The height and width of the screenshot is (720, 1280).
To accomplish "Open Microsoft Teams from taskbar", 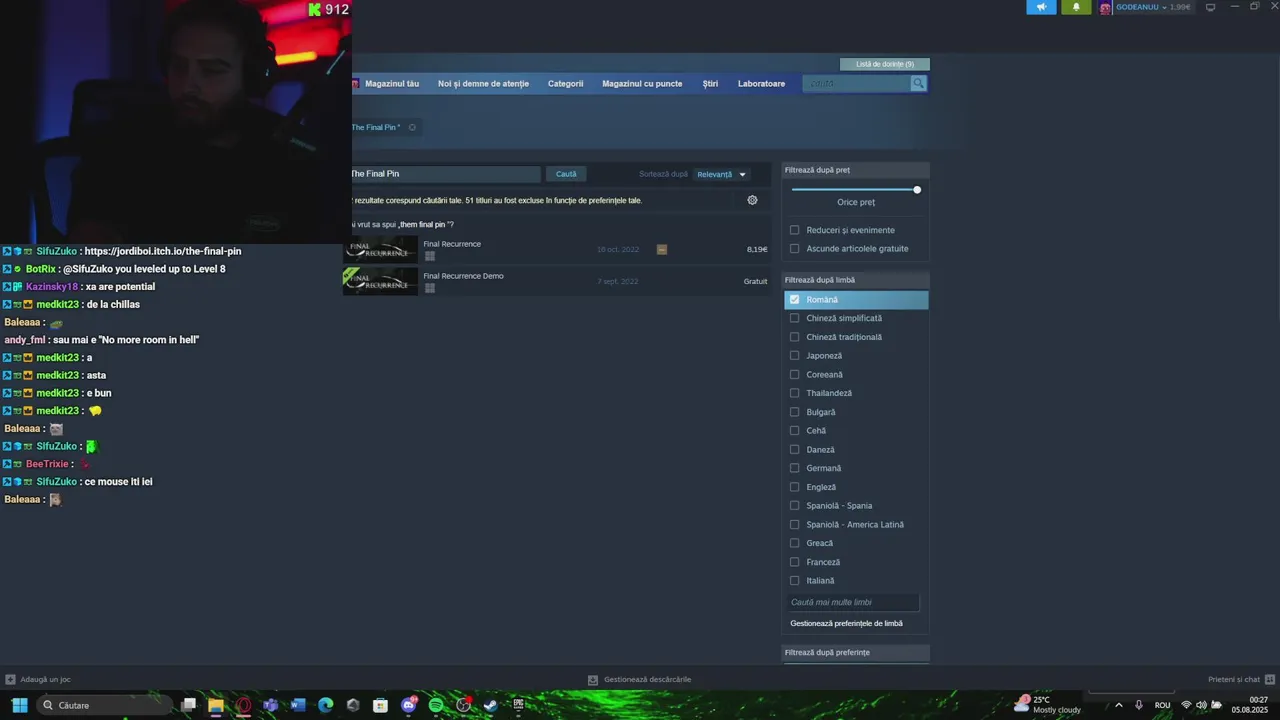I will coord(271,705).
